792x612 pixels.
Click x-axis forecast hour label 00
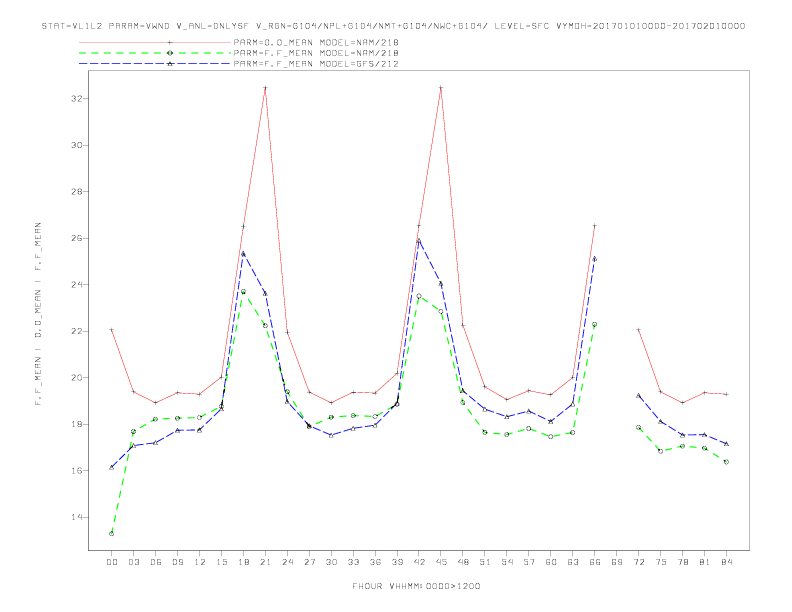tap(112, 562)
